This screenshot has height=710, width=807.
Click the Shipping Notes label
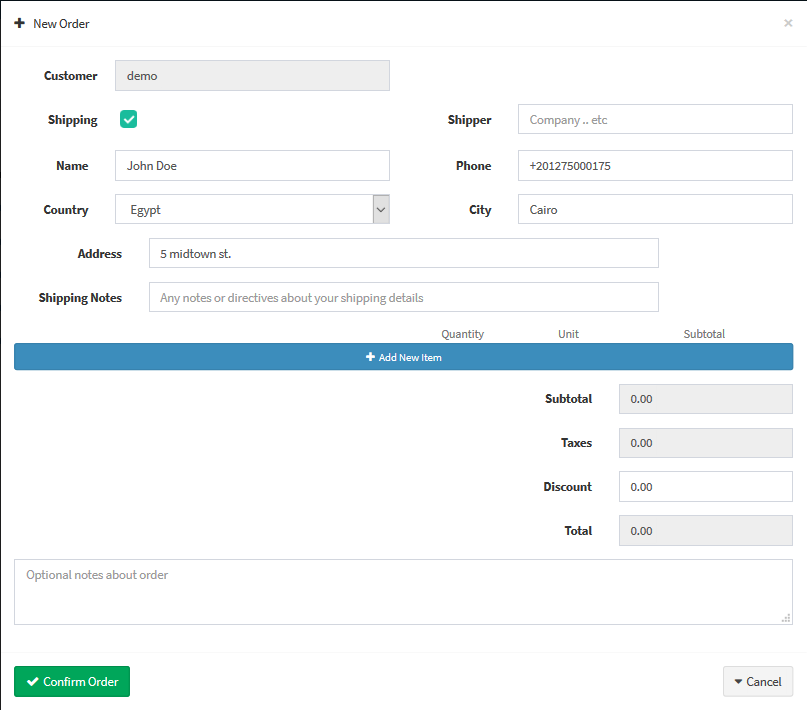click(x=80, y=298)
